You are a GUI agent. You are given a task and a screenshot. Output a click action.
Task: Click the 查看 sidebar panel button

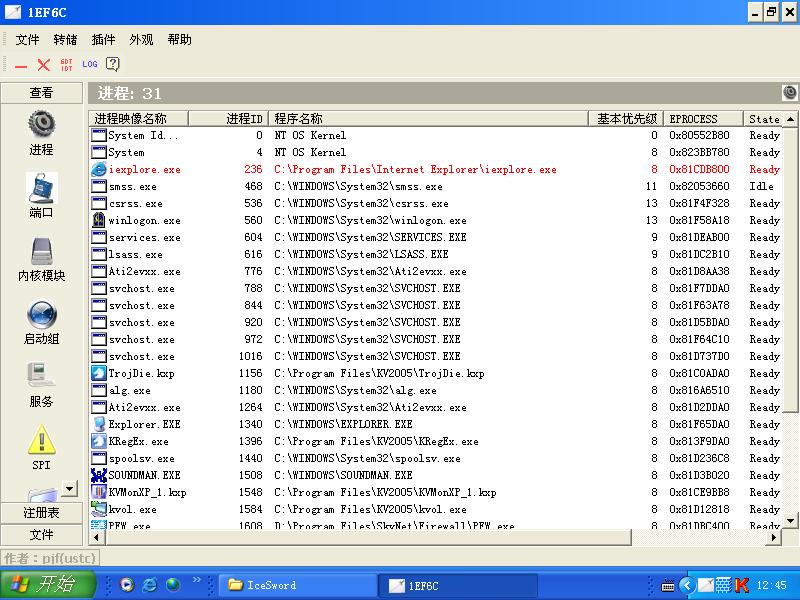click(x=41, y=92)
